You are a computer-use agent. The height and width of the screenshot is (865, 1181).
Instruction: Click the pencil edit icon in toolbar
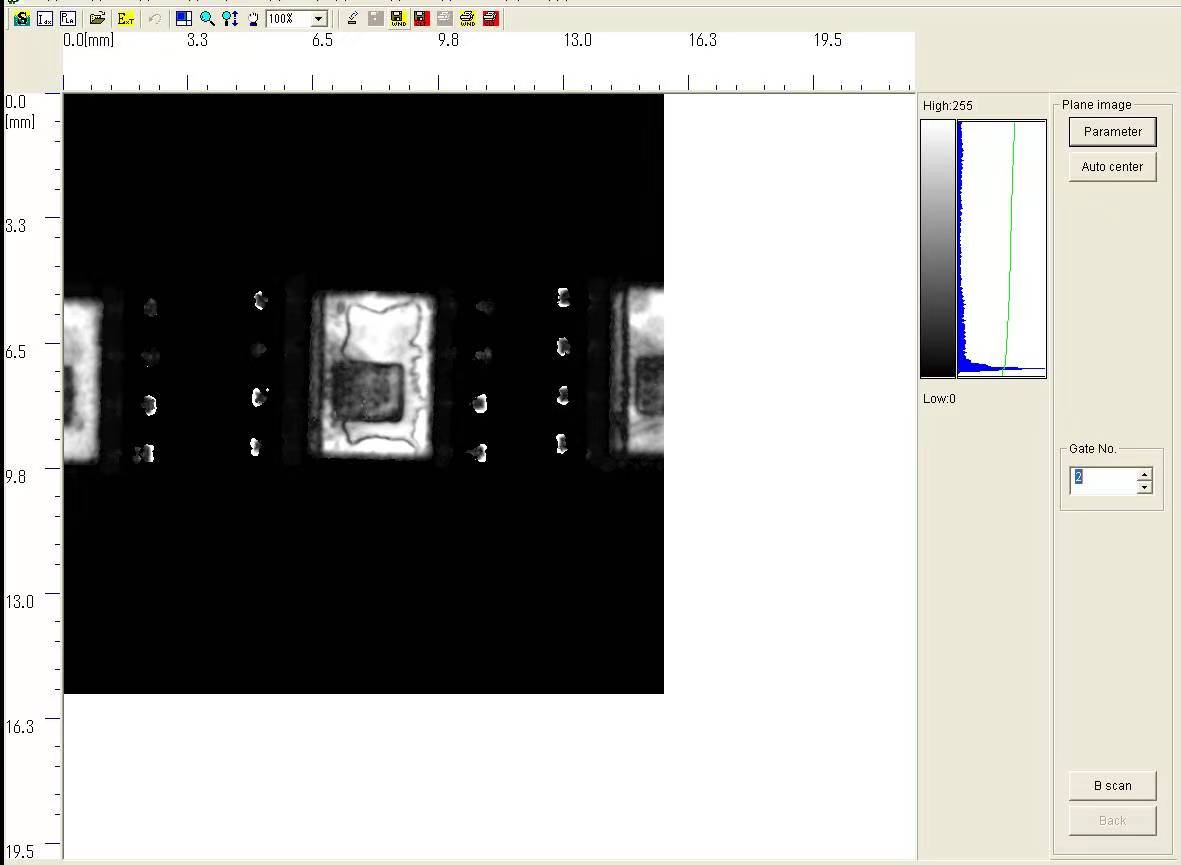(x=352, y=19)
